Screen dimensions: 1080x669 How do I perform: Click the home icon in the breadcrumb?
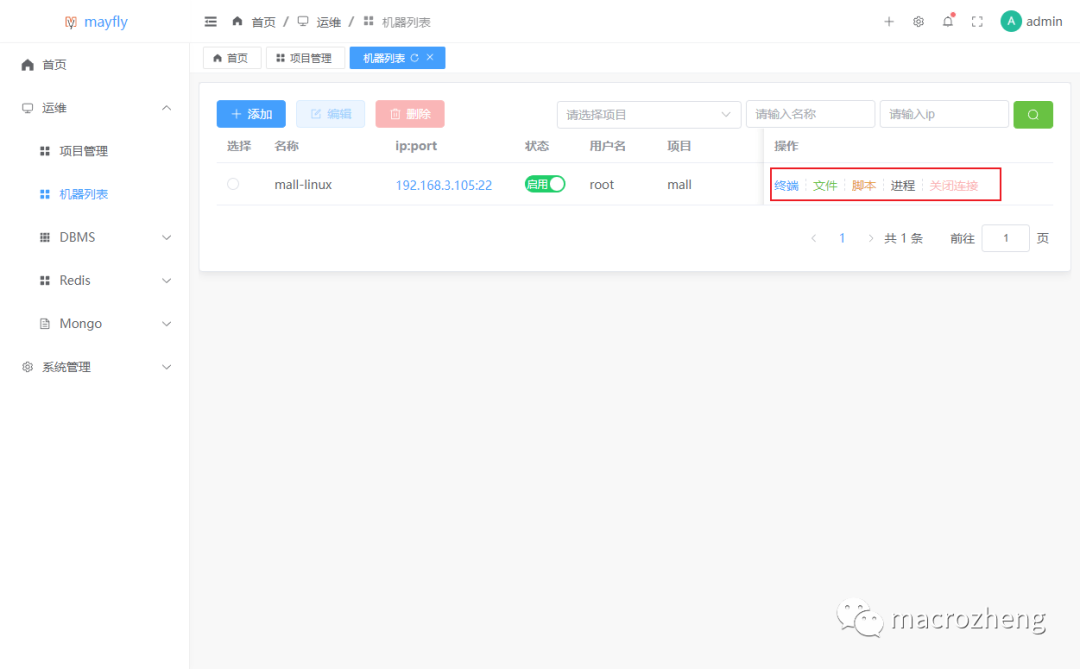(x=236, y=20)
